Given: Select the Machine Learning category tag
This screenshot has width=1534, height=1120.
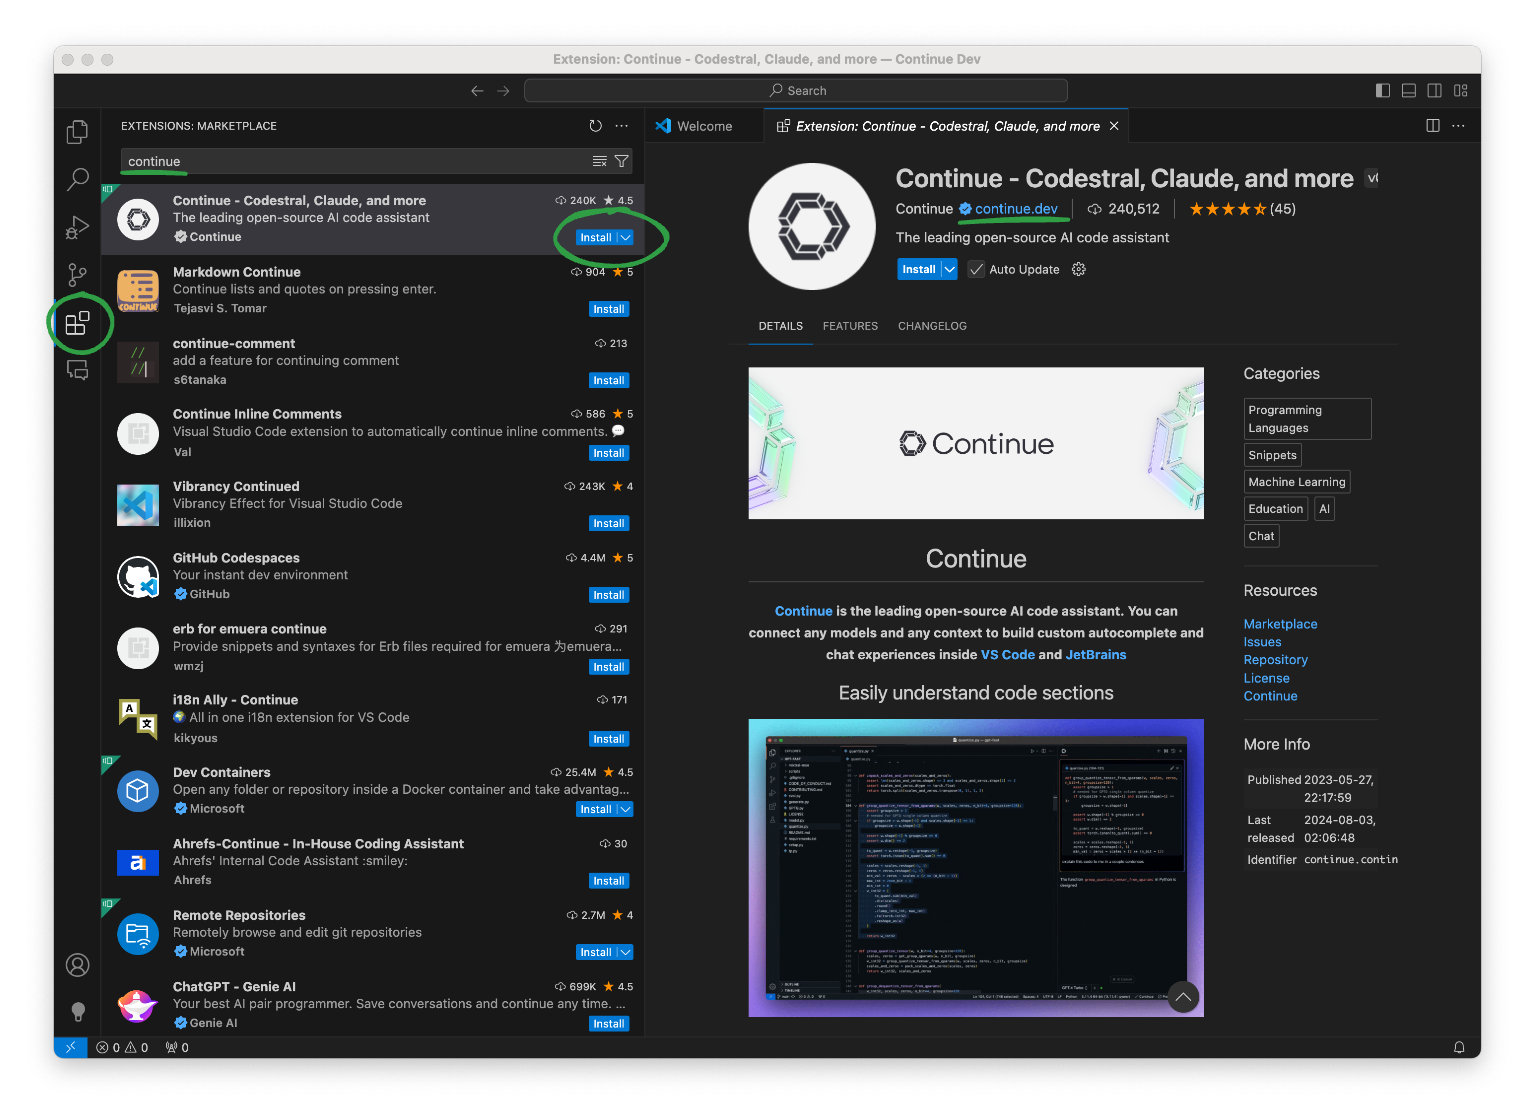Looking at the screenshot, I should click(x=1297, y=482).
